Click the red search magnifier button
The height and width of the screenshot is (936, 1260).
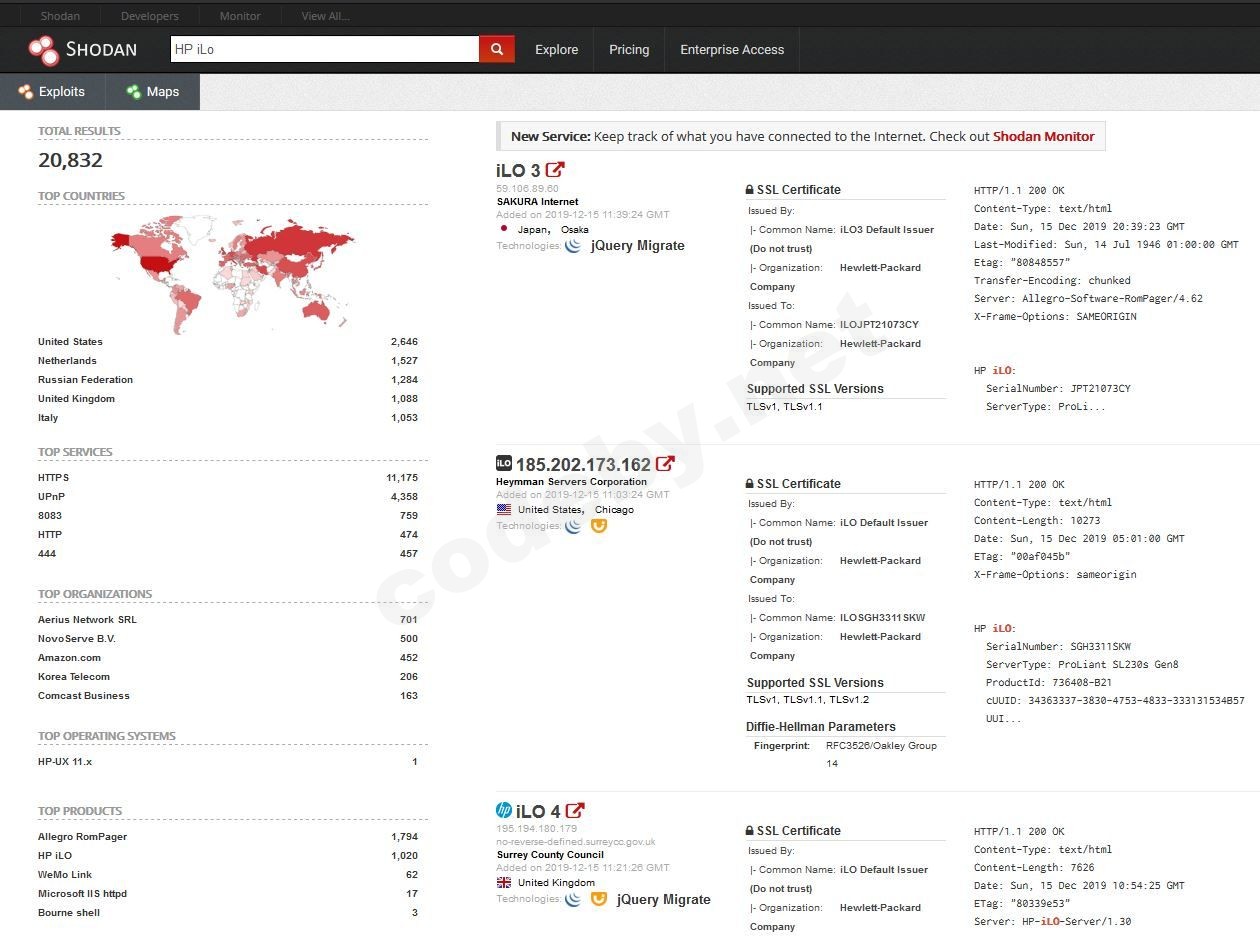click(497, 49)
